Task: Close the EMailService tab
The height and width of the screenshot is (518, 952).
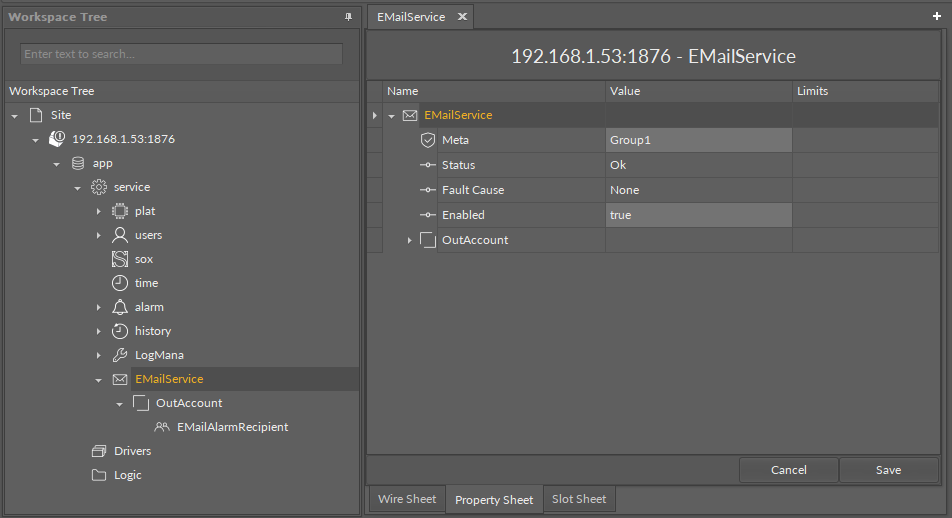Action: [462, 17]
